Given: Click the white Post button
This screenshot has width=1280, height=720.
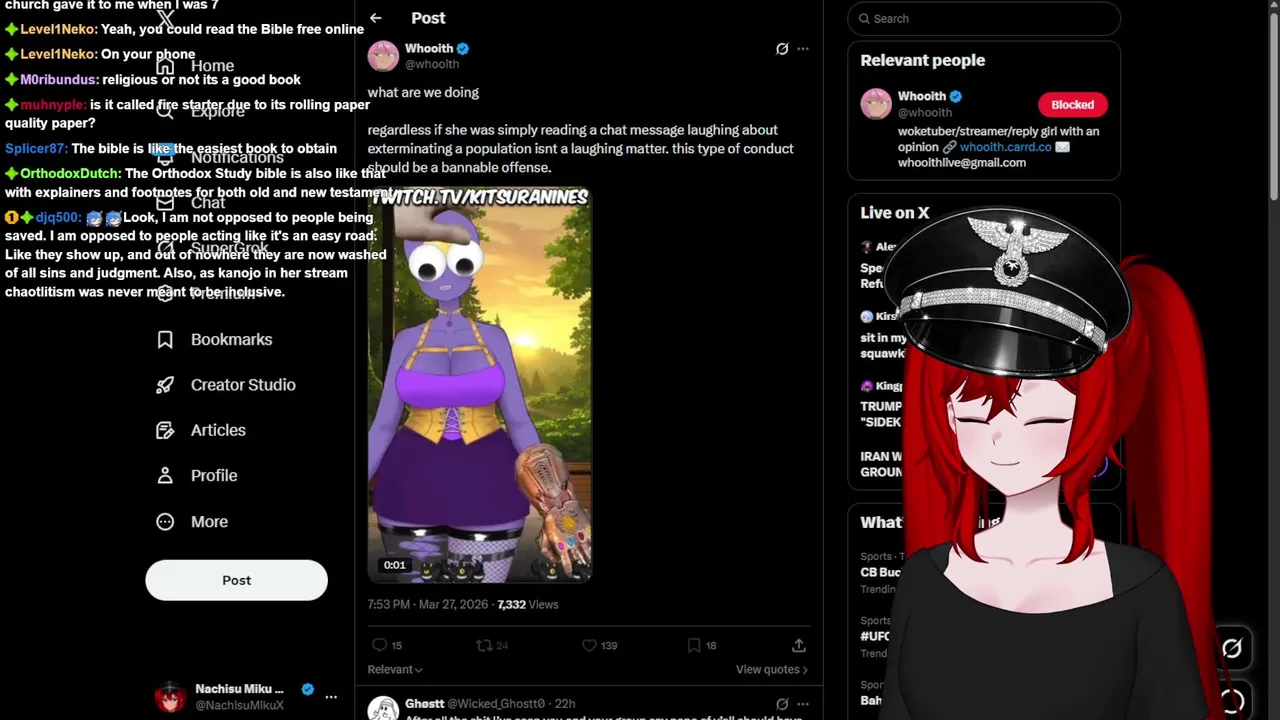Looking at the screenshot, I should click(236, 580).
